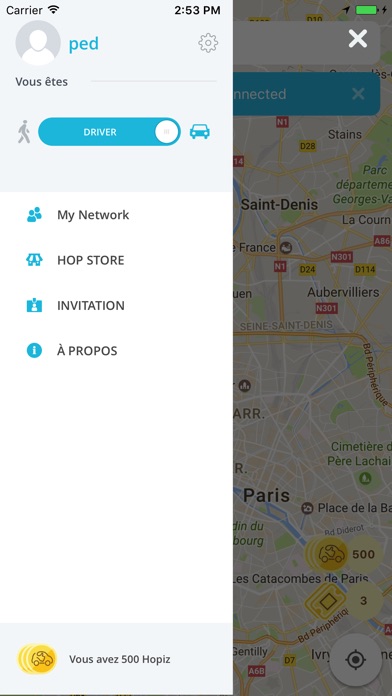The height and width of the screenshot is (696, 392).
Task: Tap the profile avatar picture
Action: (x=38, y=43)
